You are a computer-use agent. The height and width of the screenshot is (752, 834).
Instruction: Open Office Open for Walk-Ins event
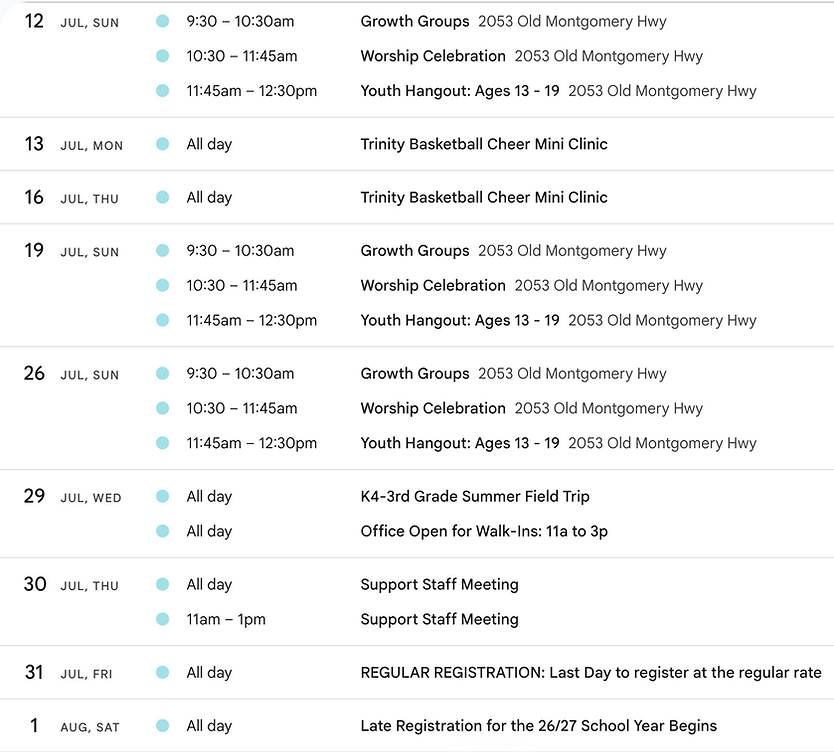tap(484, 531)
